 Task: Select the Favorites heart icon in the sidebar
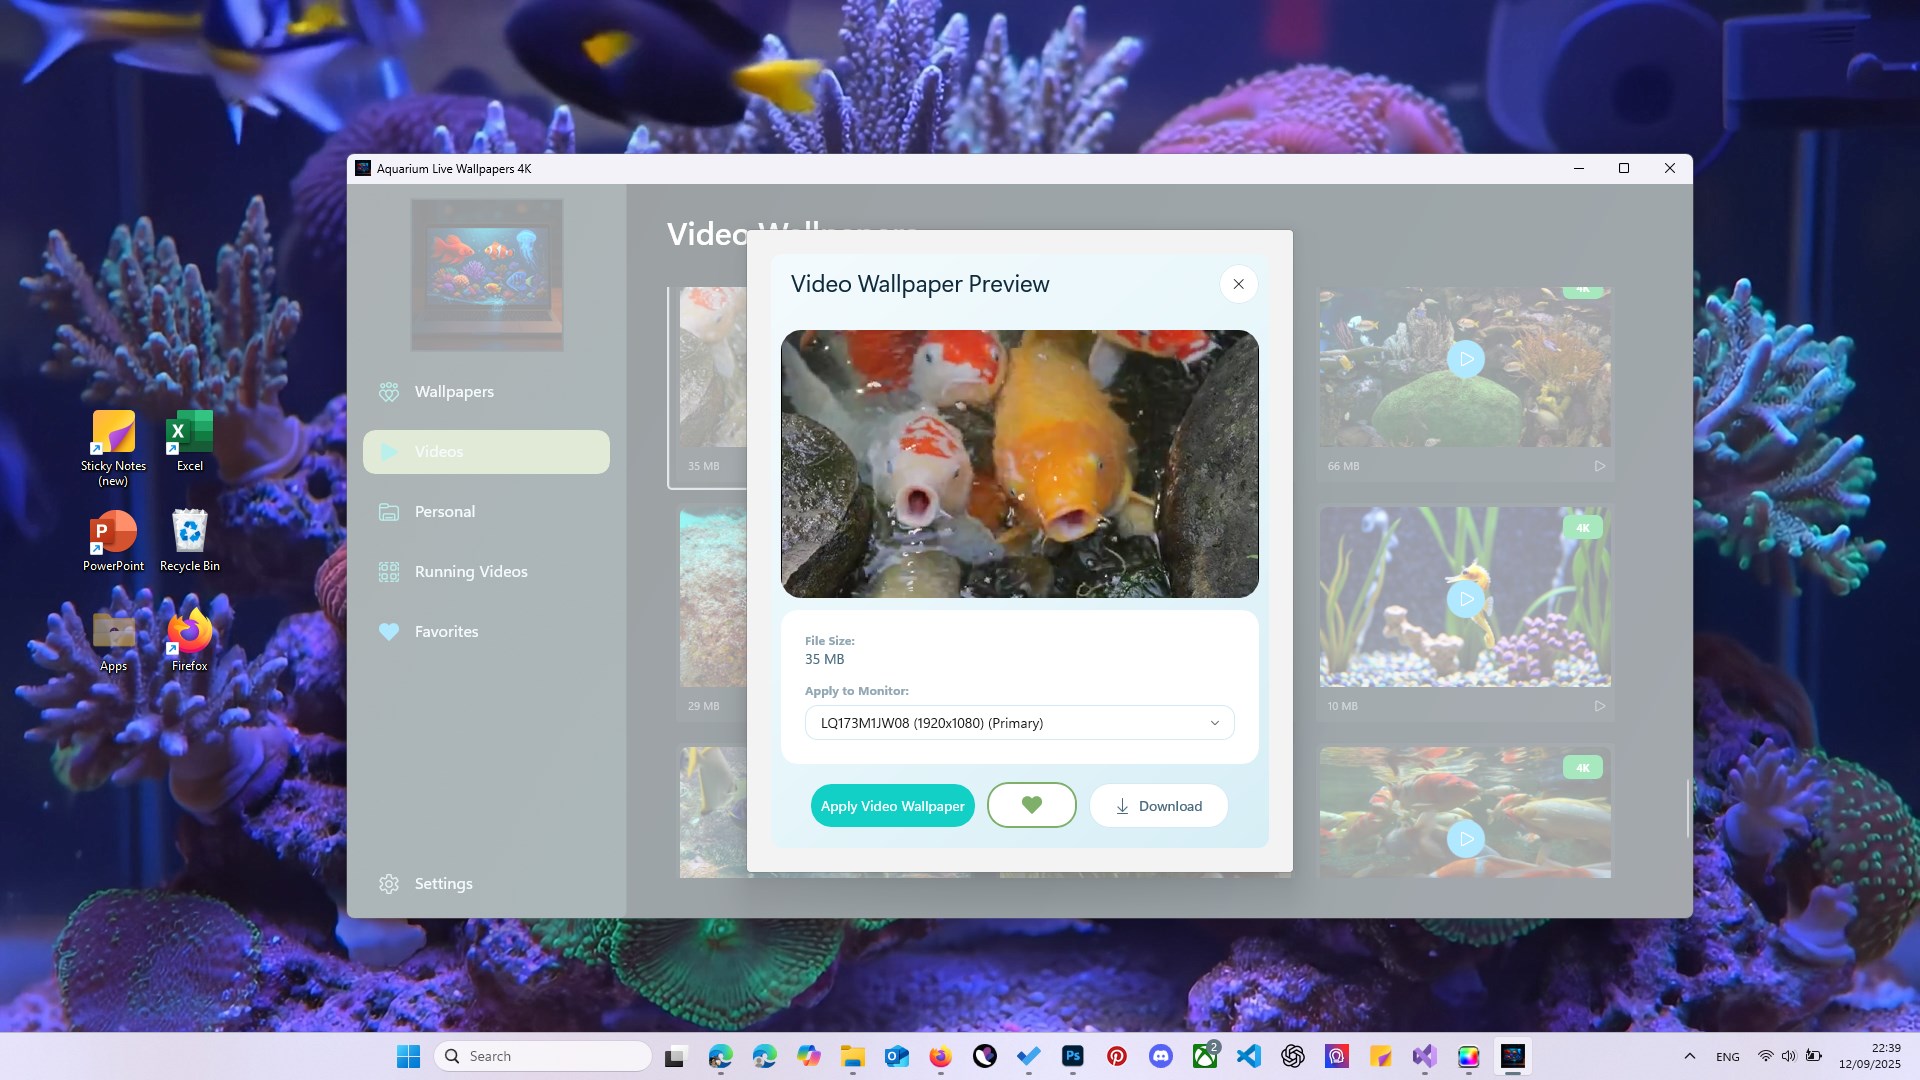click(389, 631)
